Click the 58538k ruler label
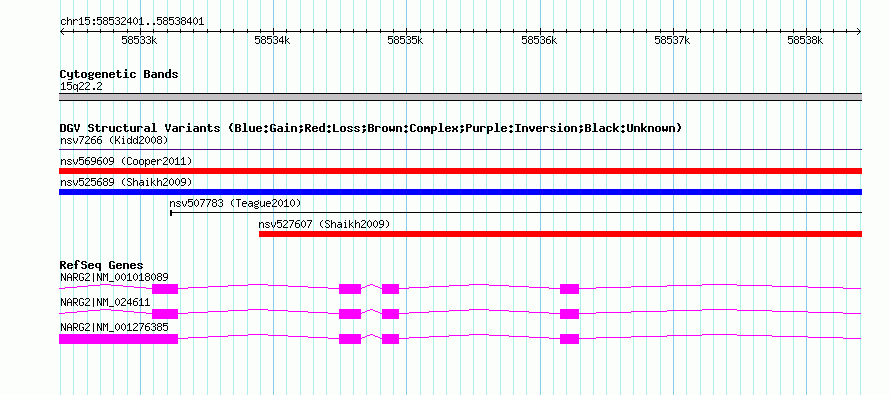Viewport: 890px width, 395px height. [x=805, y=41]
